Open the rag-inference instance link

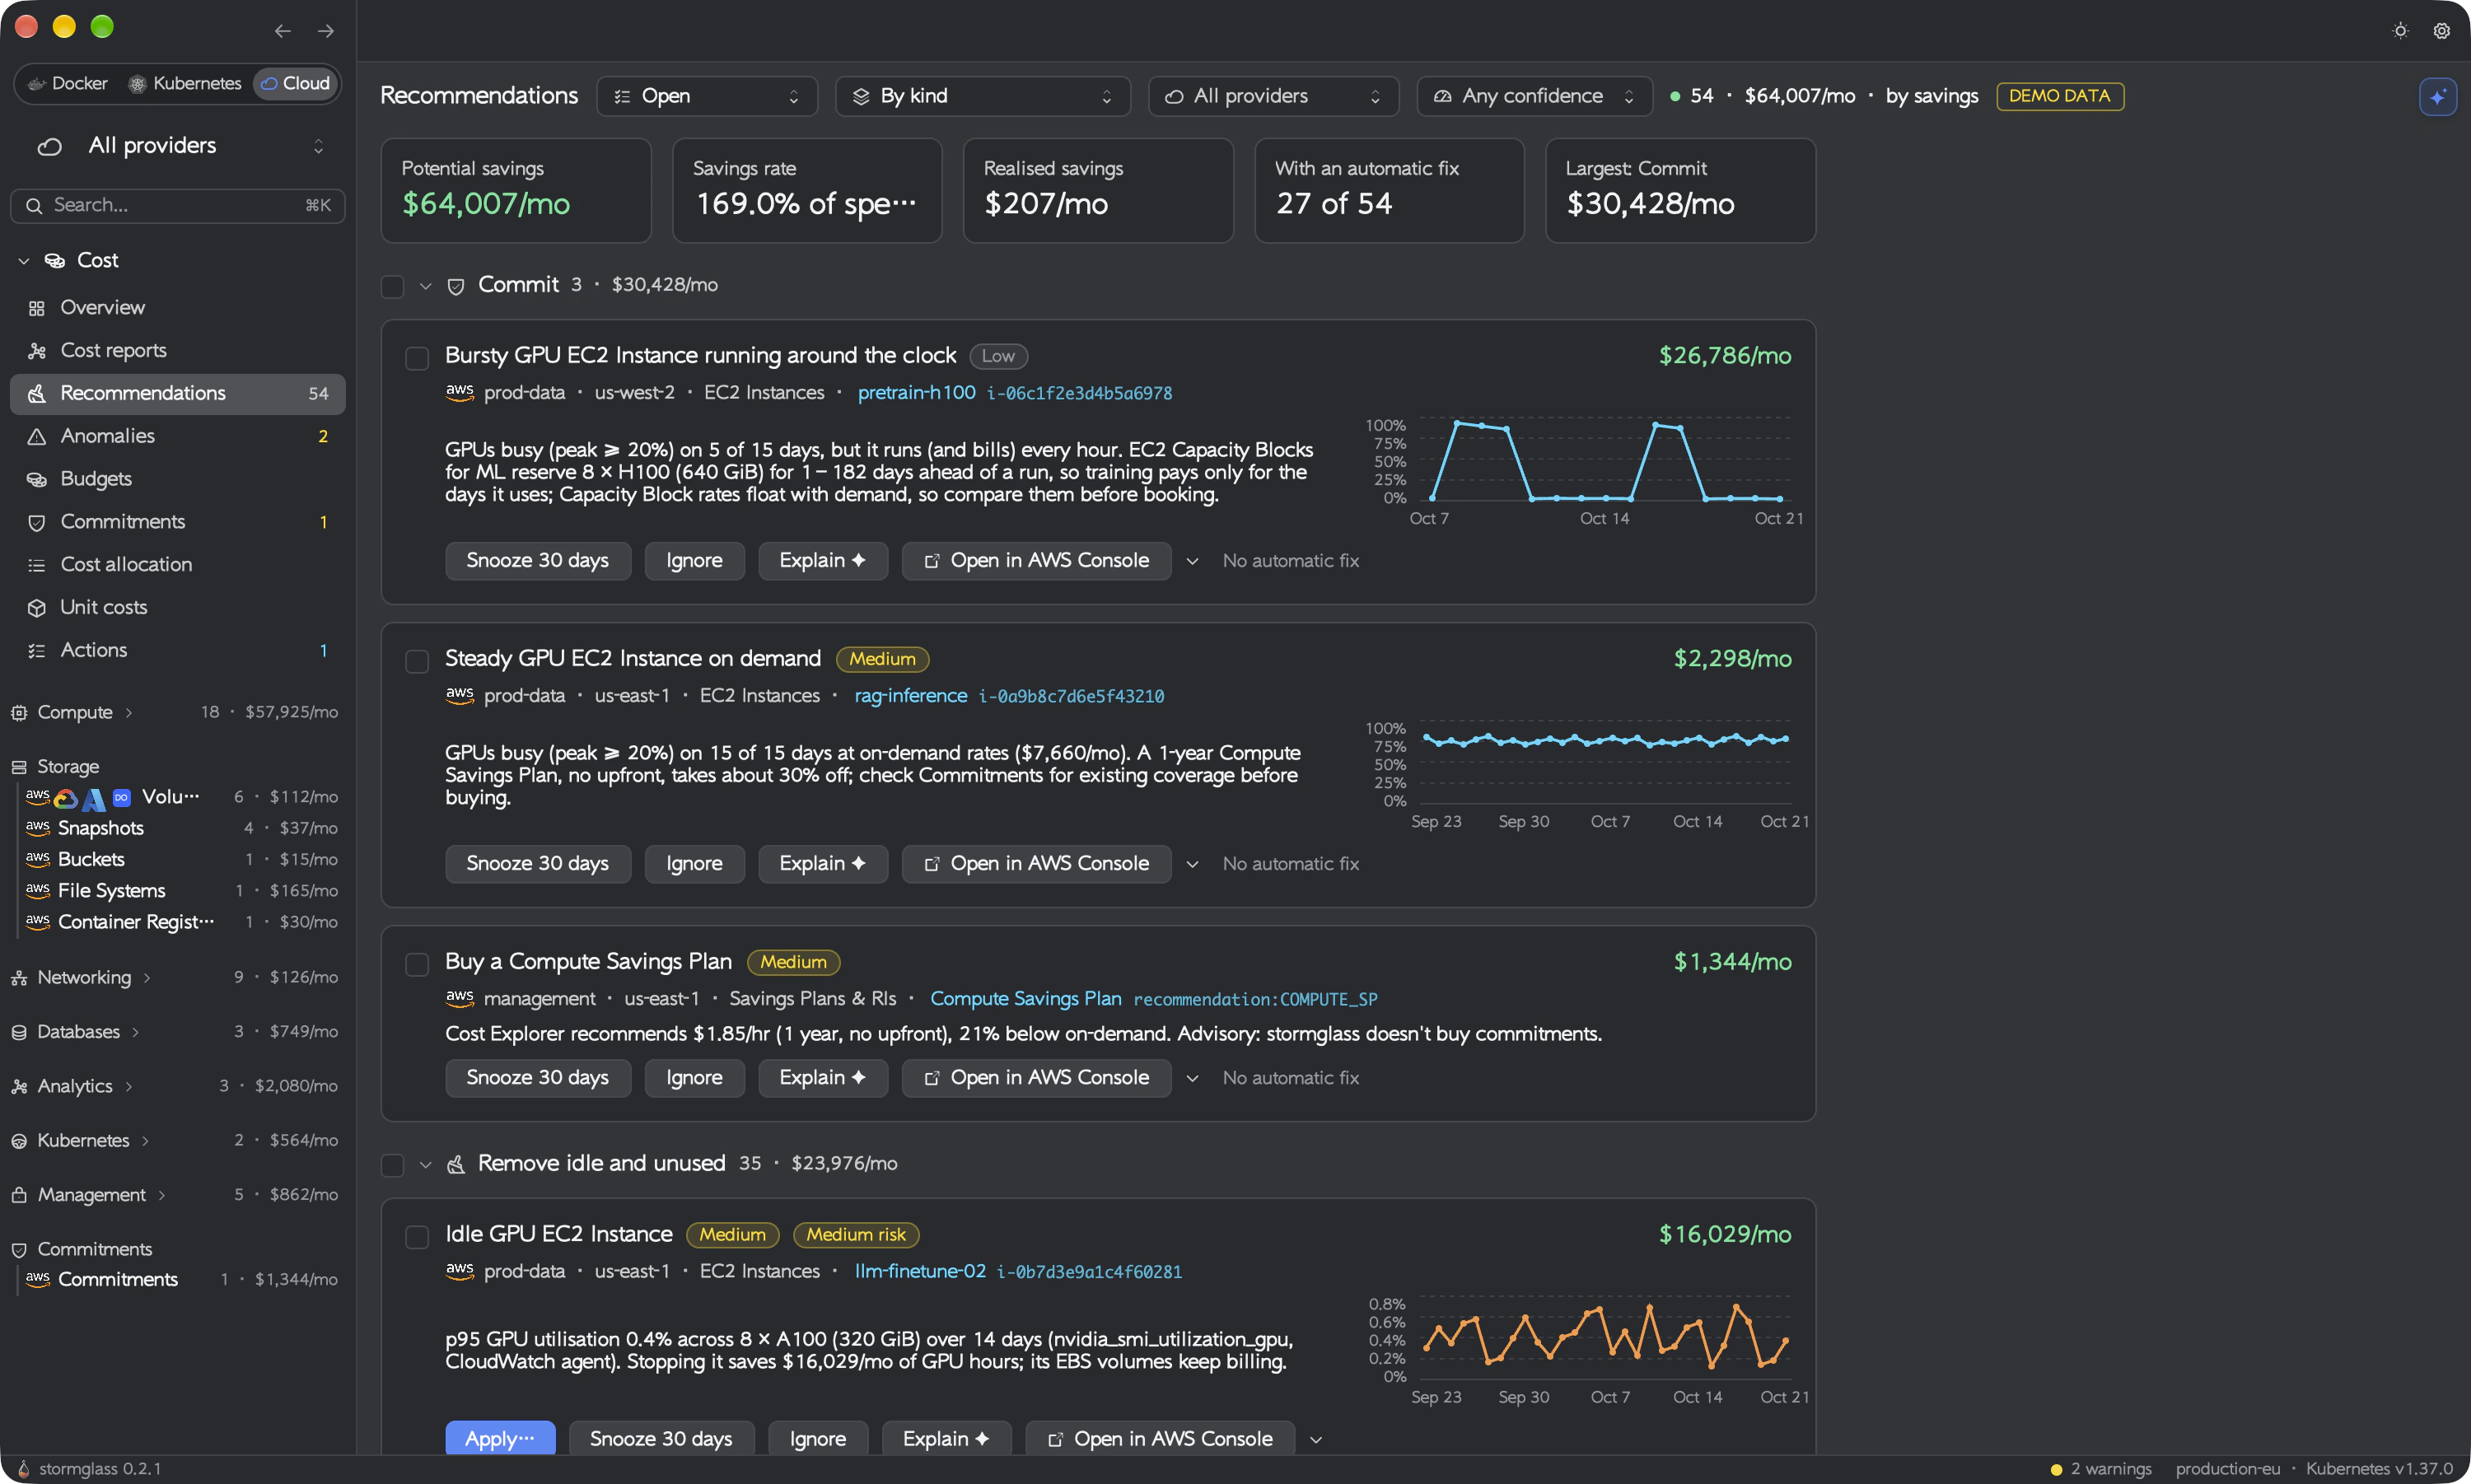pyautogui.click(x=911, y=696)
